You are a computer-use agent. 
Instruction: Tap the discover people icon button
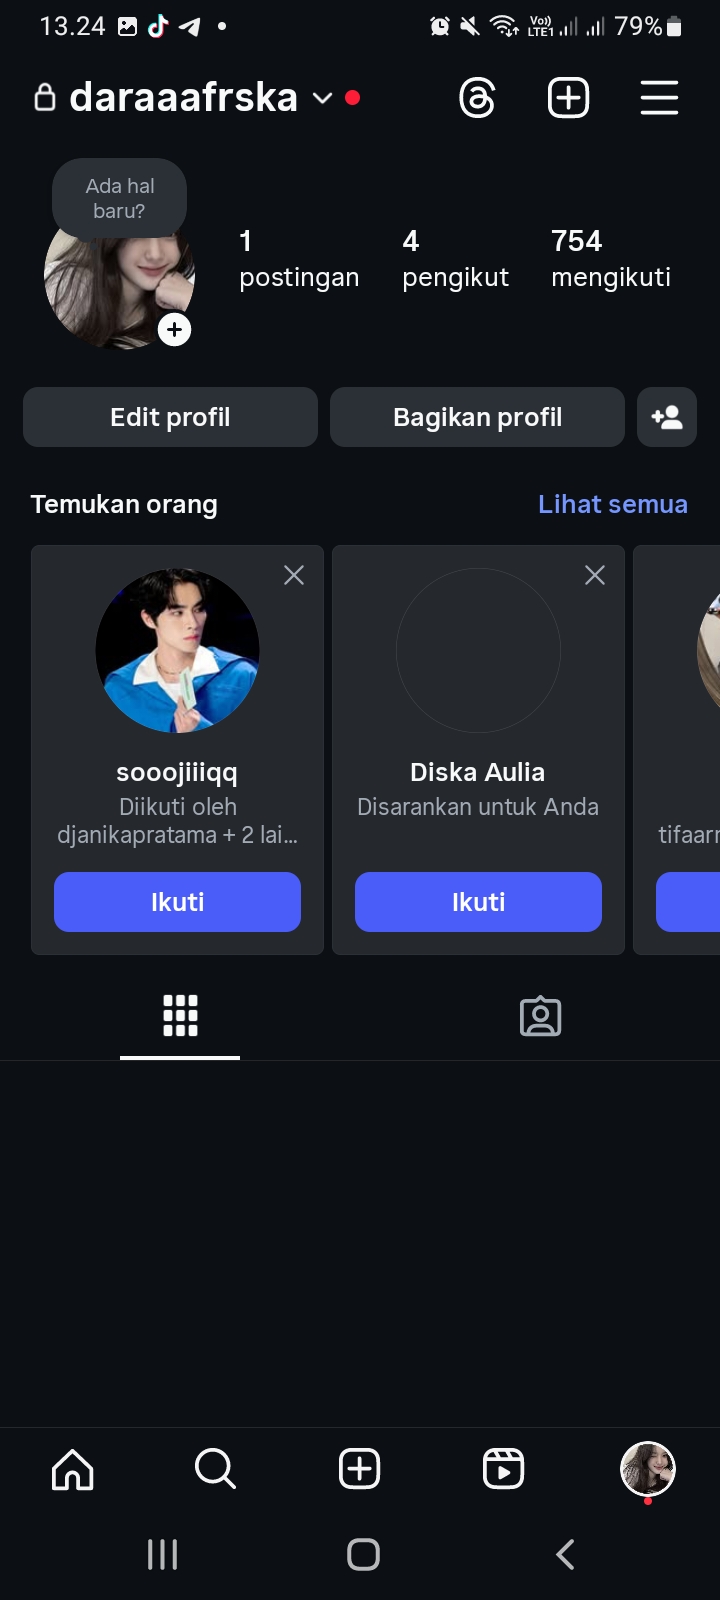[x=666, y=417]
